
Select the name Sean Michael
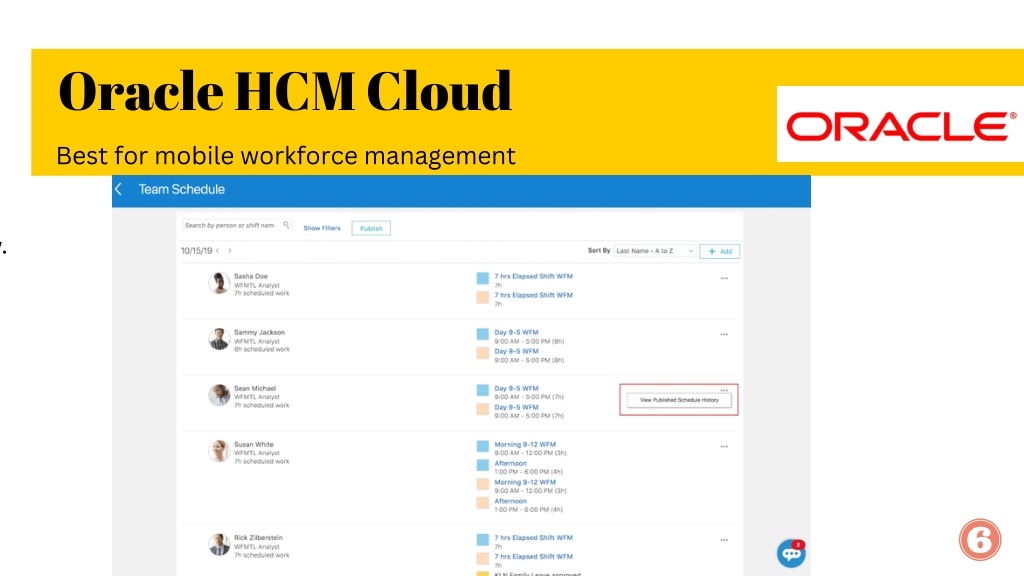(x=255, y=388)
